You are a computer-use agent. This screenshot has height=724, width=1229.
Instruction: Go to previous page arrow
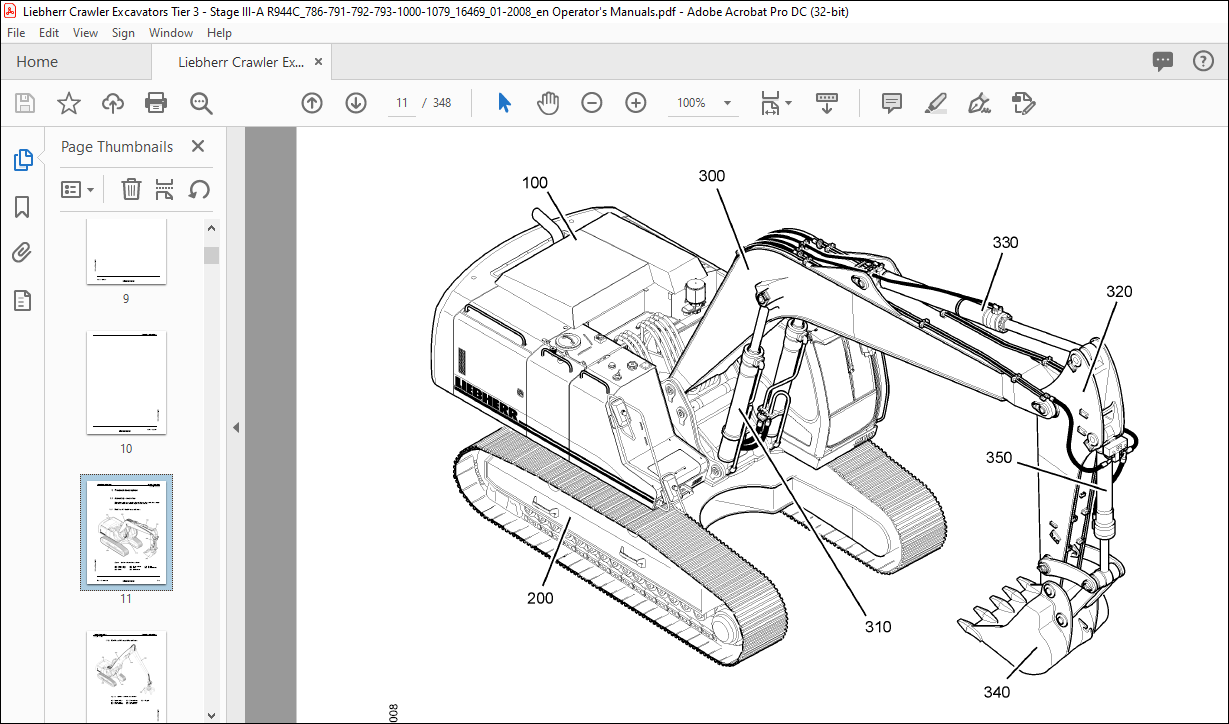point(312,103)
